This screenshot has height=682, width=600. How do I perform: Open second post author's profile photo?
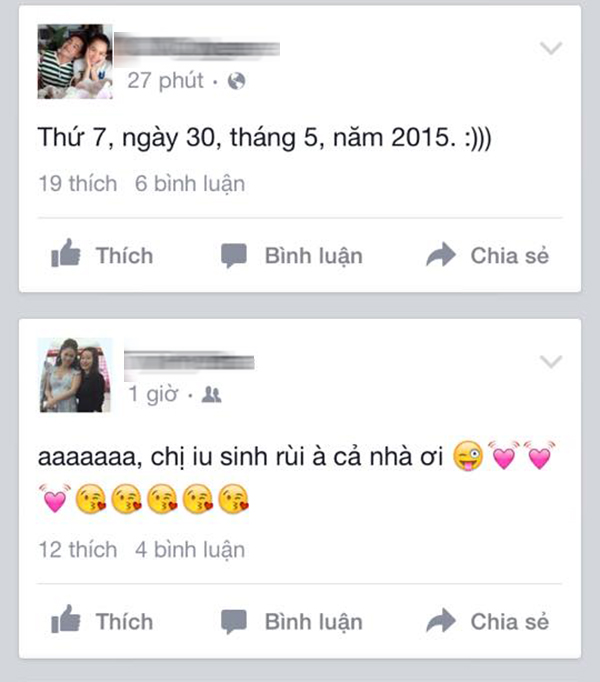(x=75, y=375)
